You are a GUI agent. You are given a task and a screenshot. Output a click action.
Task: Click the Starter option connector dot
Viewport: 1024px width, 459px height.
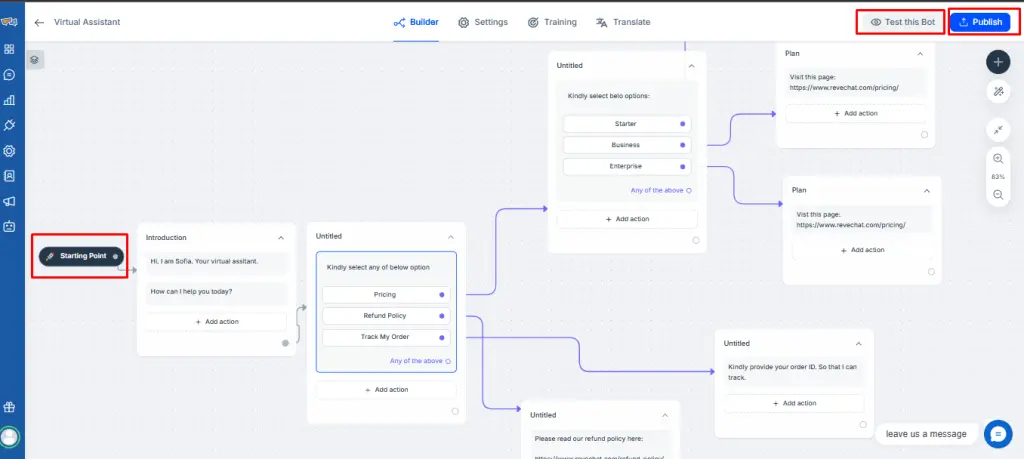click(x=682, y=123)
